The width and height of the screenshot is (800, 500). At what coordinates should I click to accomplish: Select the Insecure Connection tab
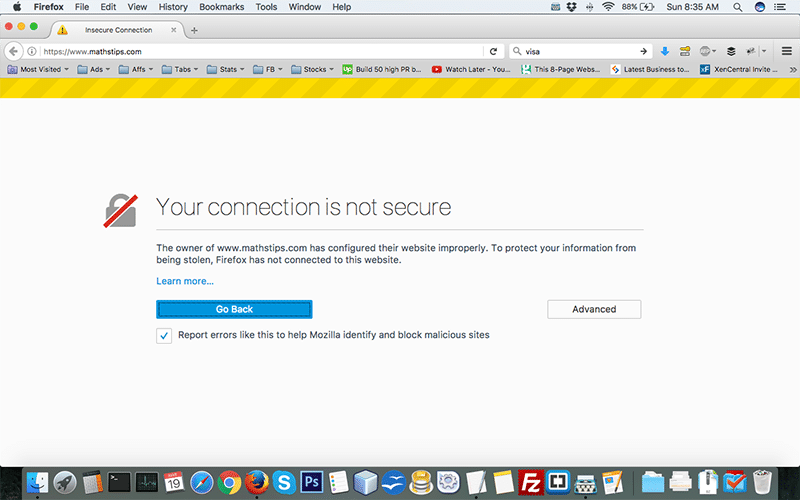point(117,30)
